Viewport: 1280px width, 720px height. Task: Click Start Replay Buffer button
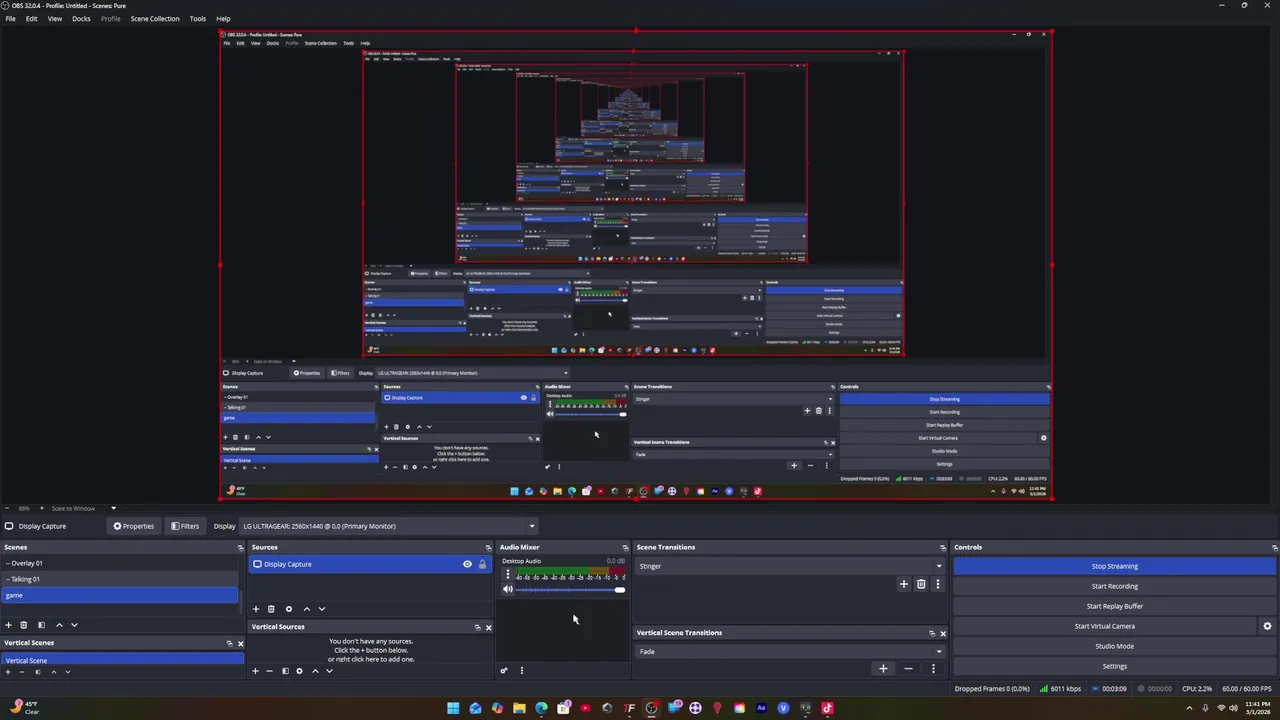pos(1114,606)
